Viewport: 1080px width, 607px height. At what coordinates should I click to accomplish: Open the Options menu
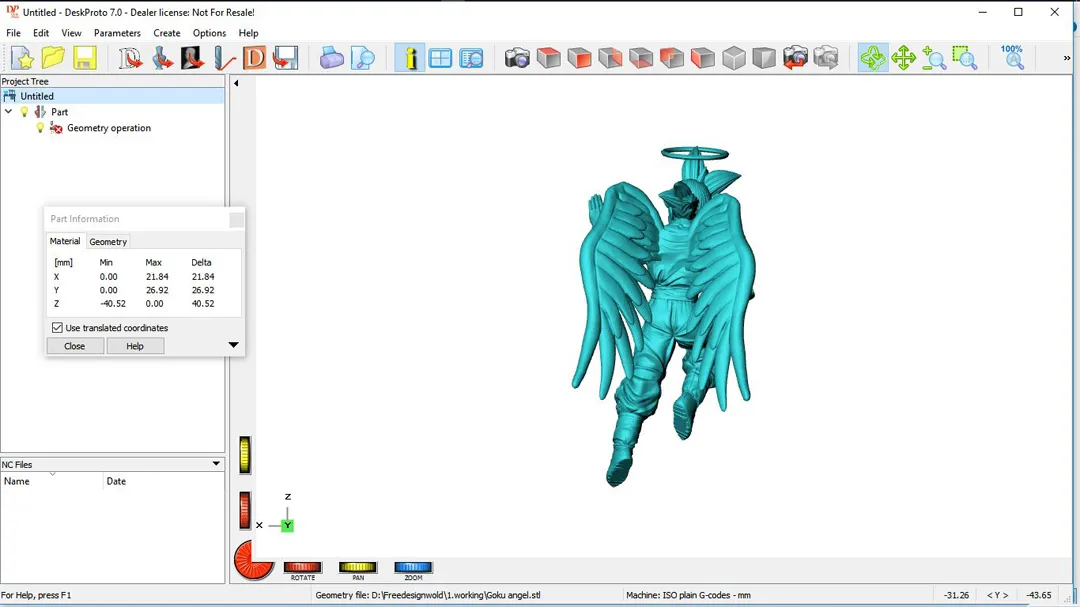coord(209,33)
